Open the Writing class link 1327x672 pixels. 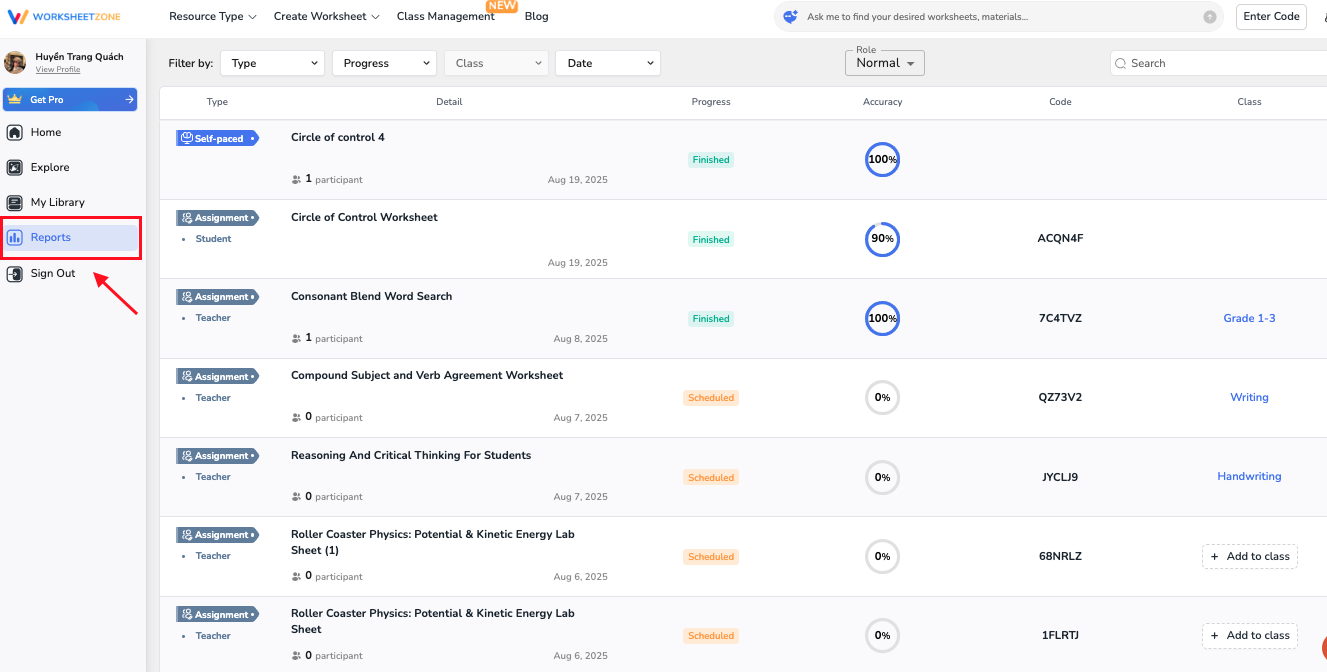(x=1249, y=397)
